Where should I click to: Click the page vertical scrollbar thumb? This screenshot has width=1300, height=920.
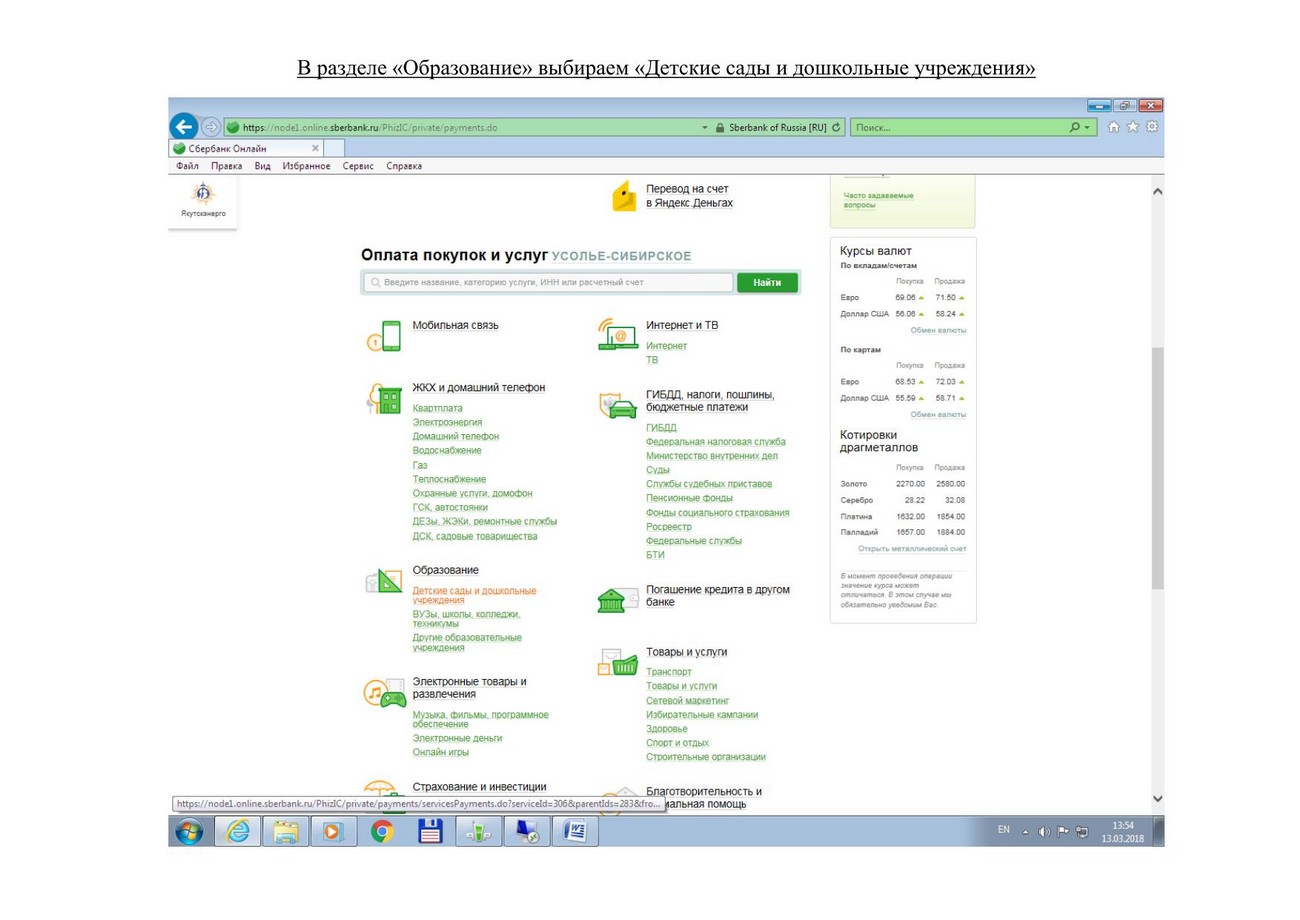1157,467
